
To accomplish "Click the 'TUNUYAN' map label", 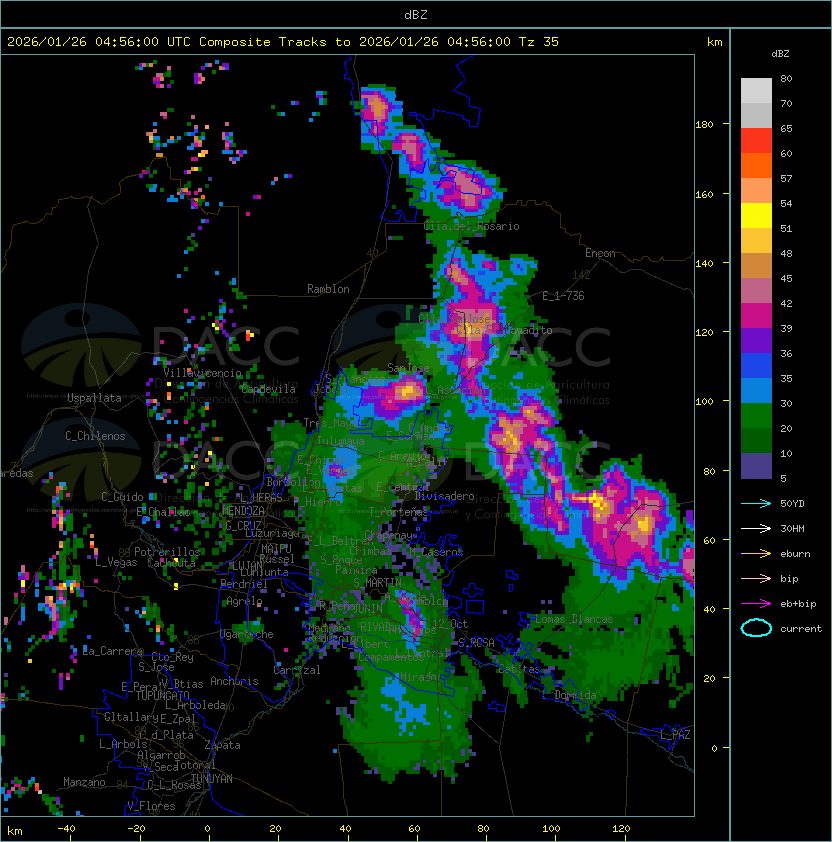I will click(212, 779).
